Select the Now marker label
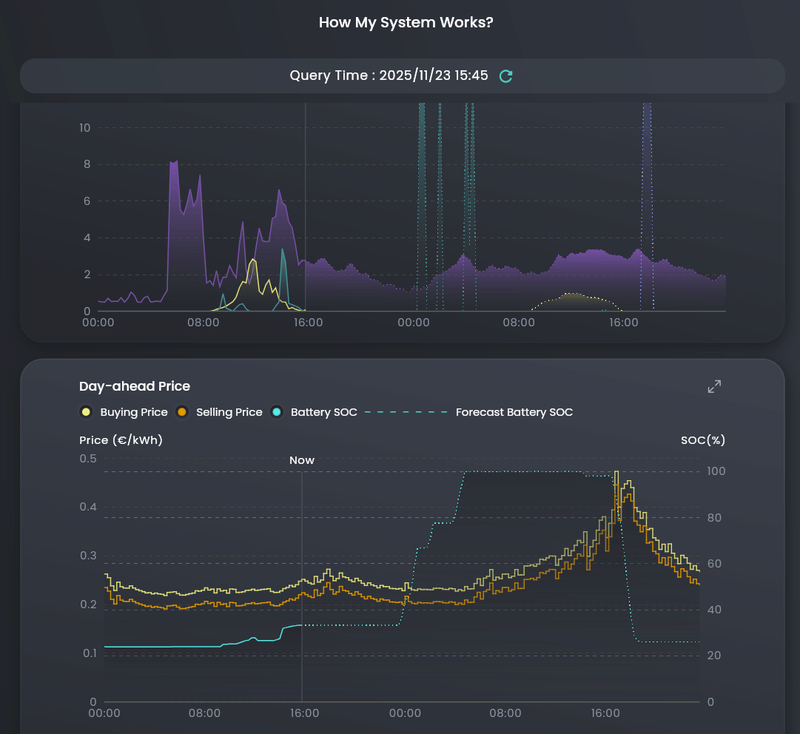This screenshot has width=800, height=734. 302,460
